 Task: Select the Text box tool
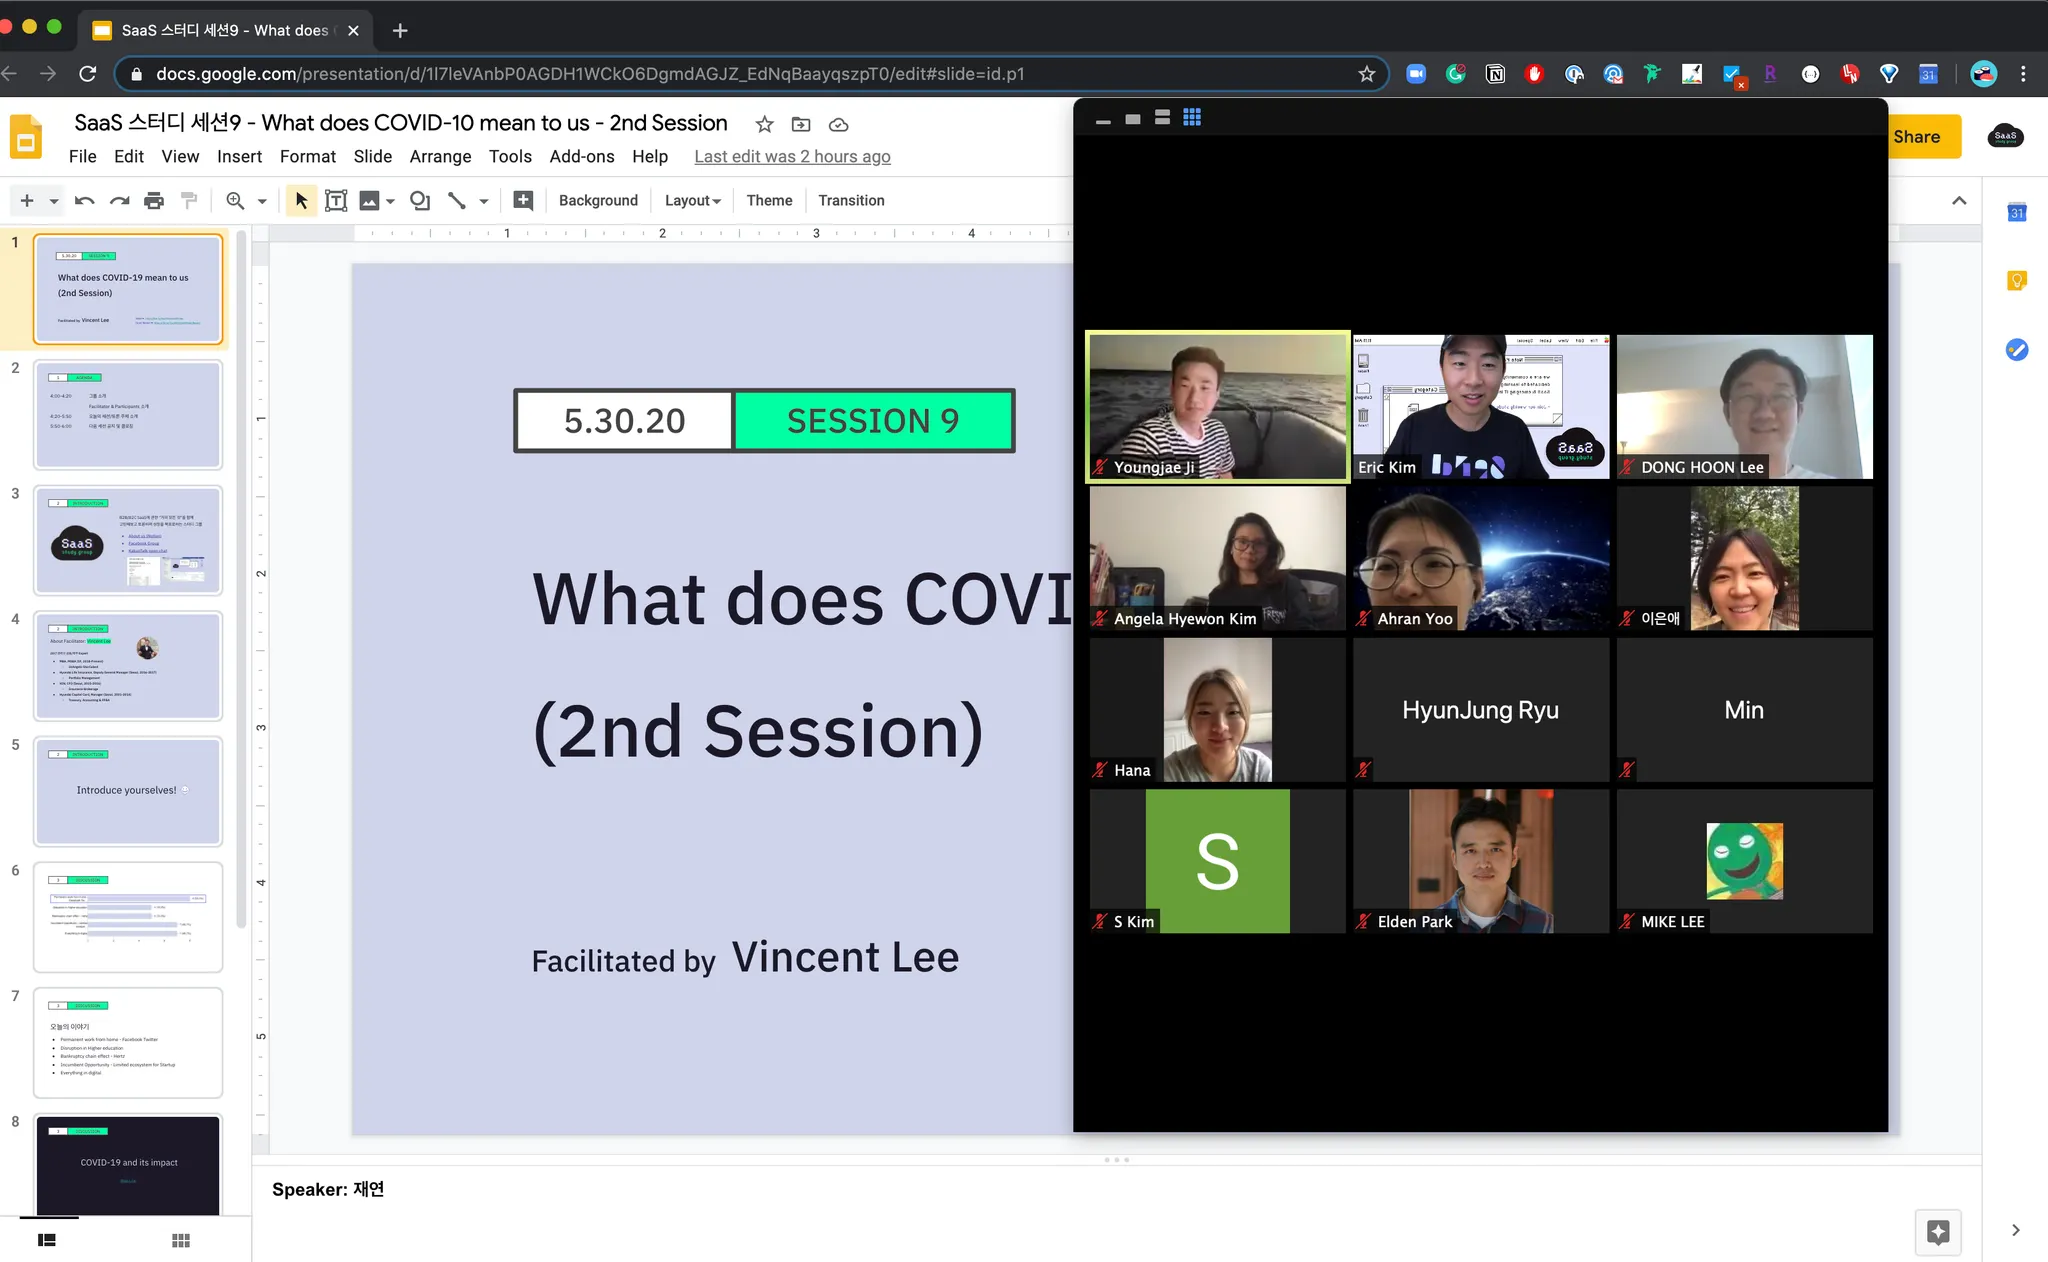[x=336, y=201]
